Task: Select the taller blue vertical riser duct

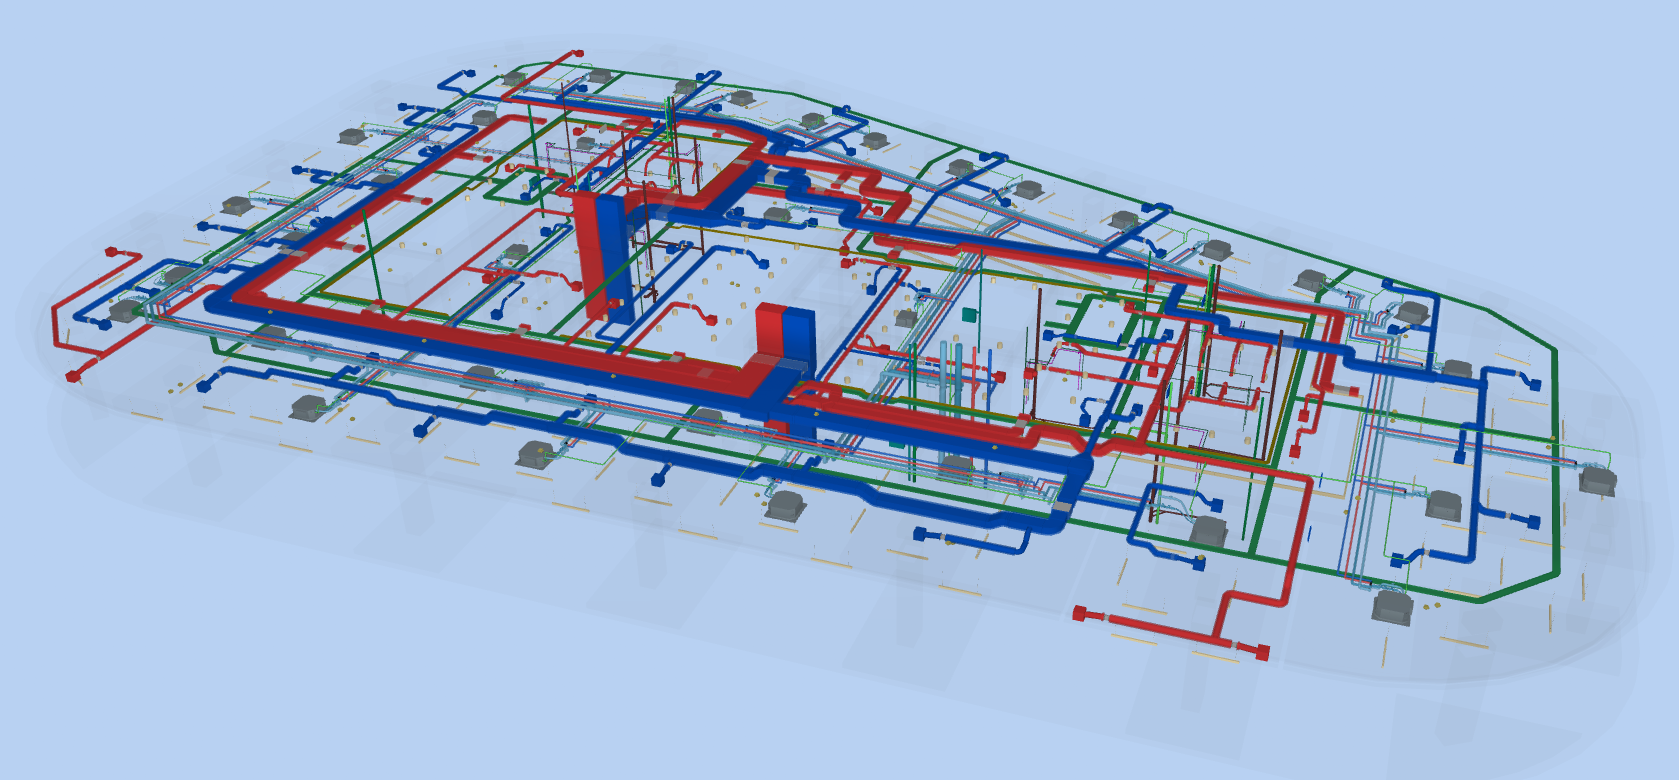Action: (616, 257)
